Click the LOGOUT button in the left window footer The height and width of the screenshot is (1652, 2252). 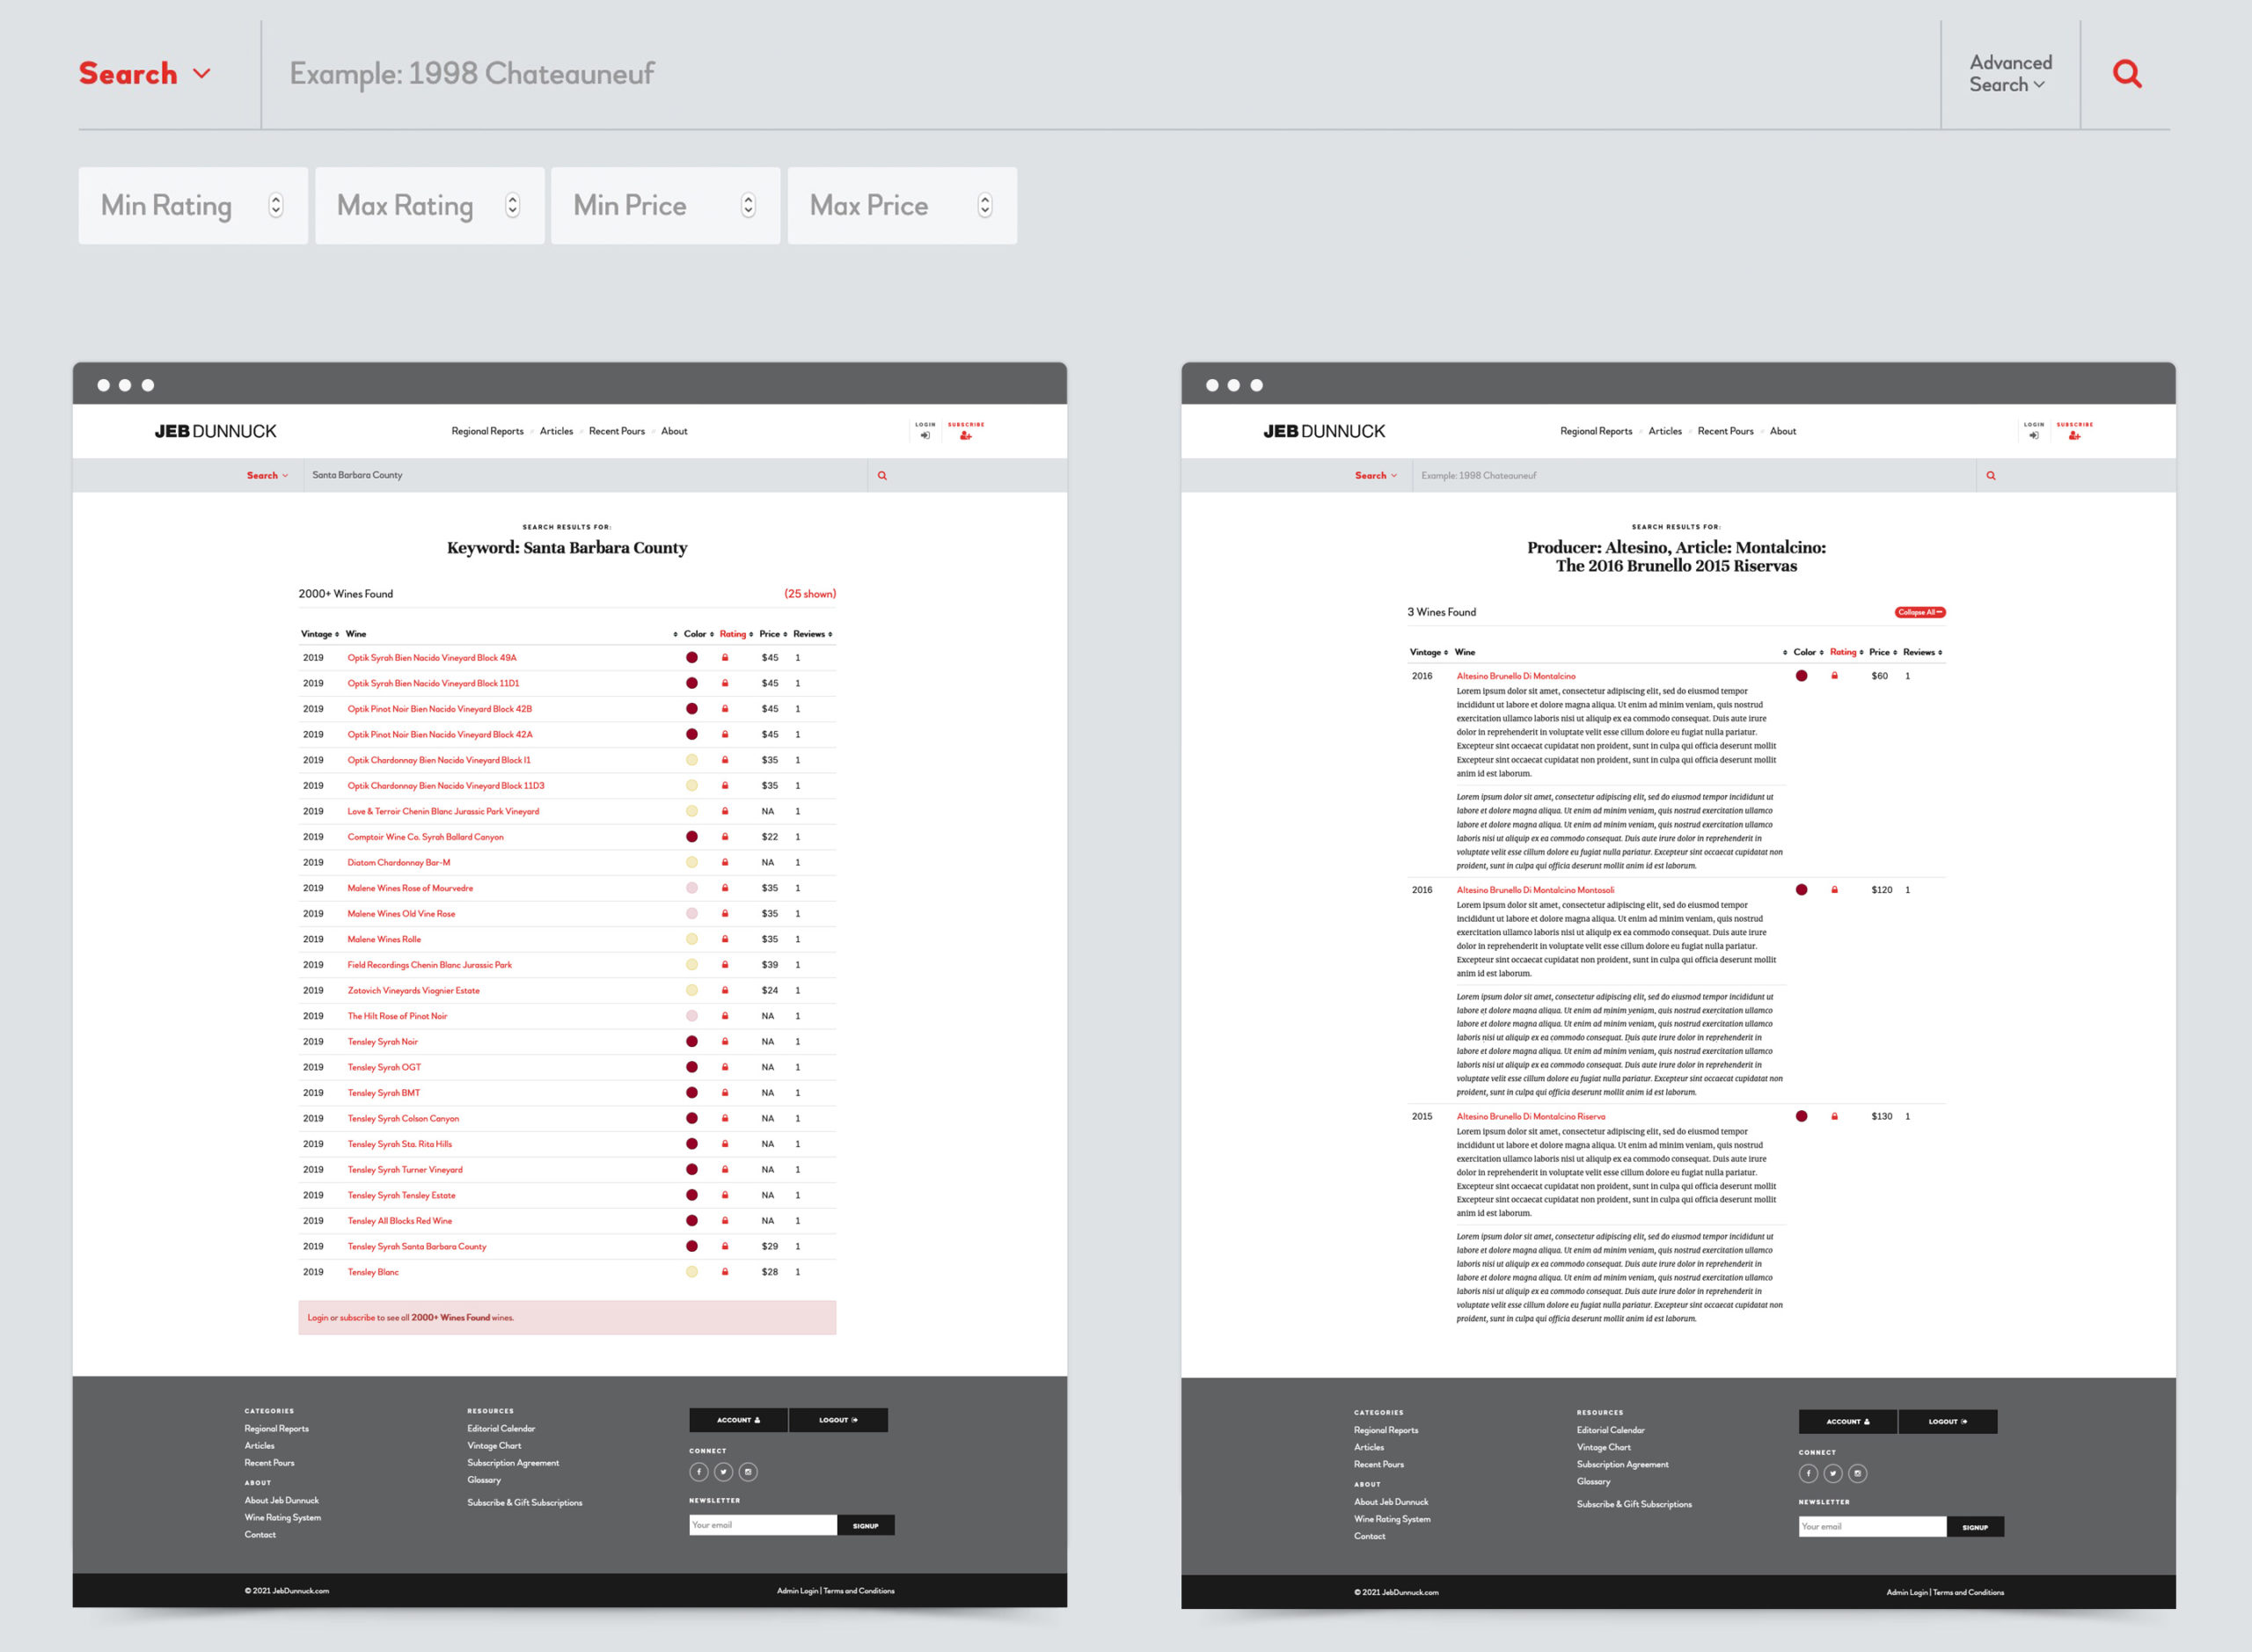[x=838, y=1420]
